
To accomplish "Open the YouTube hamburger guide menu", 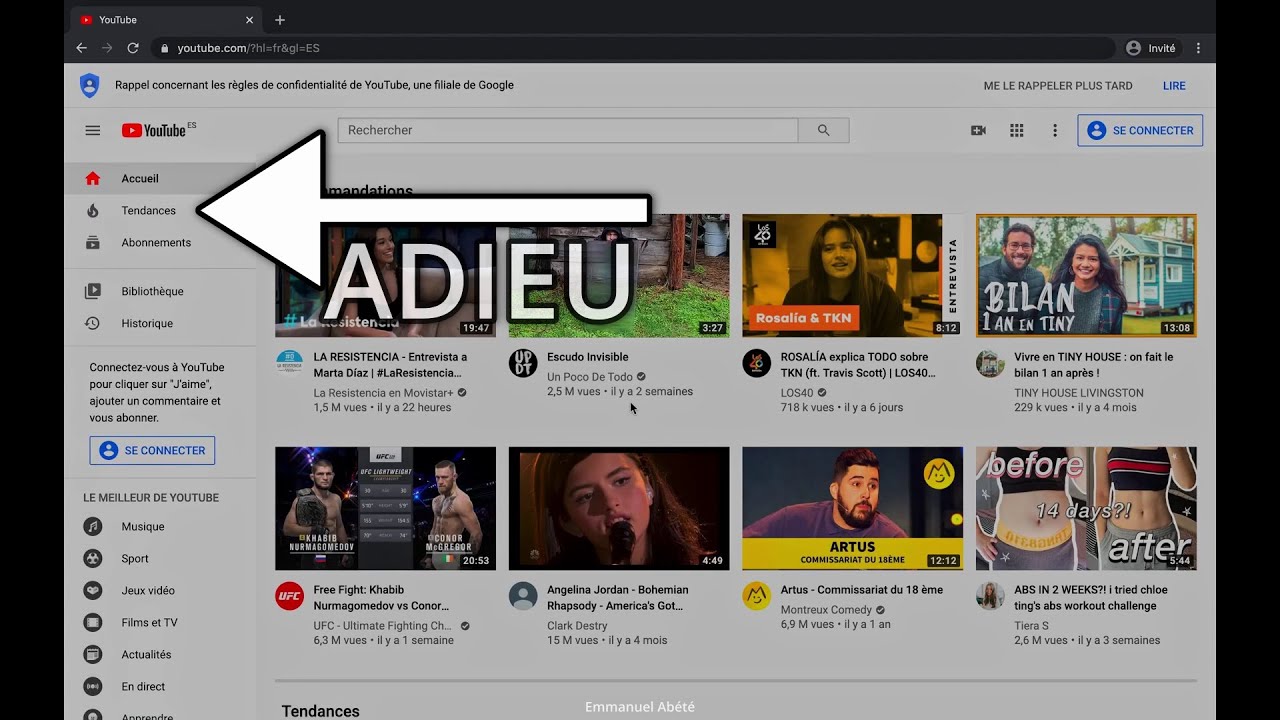I will point(93,130).
